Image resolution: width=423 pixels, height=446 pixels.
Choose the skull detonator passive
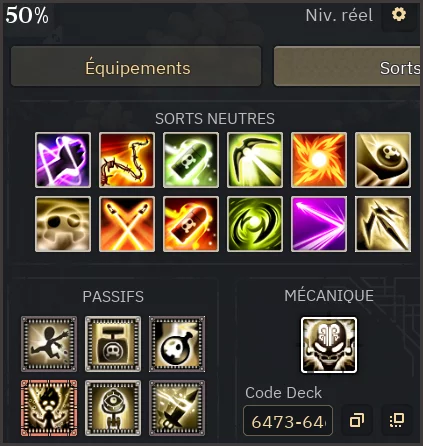coord(113,344)
